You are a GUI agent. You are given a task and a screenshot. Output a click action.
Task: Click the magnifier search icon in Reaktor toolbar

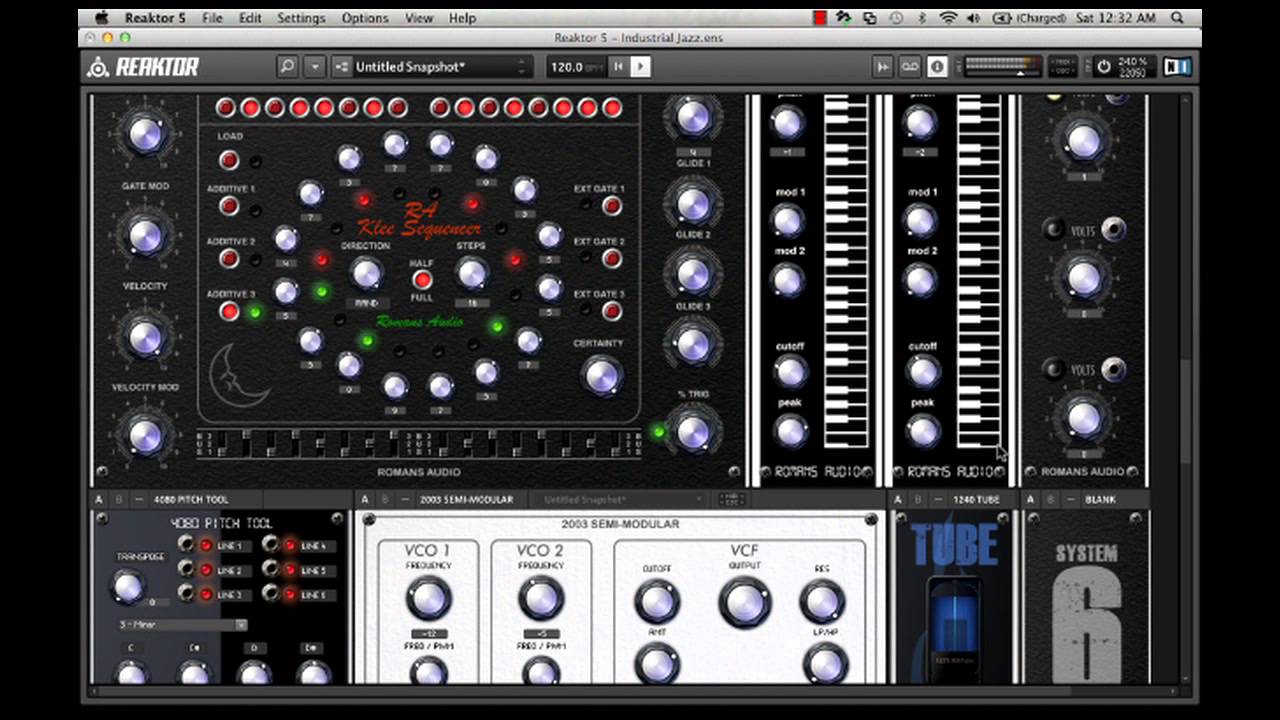(288, 66)
